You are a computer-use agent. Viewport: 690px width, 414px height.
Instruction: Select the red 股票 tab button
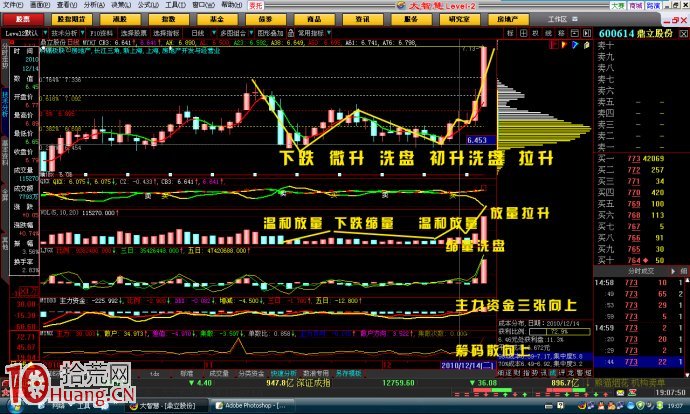23,19
